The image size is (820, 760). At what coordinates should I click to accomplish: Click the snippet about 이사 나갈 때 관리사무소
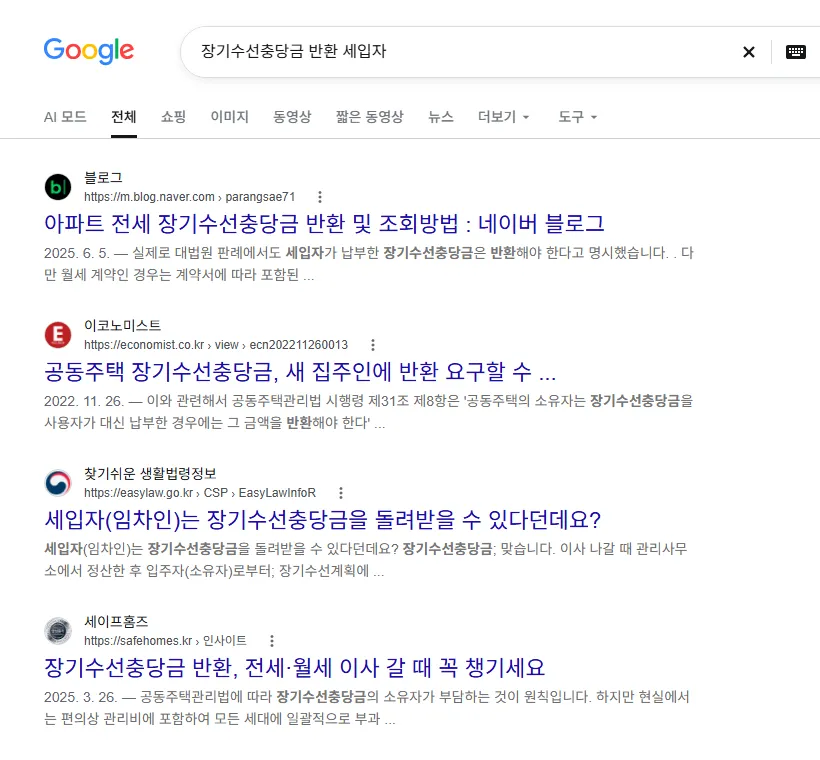(366, 560)
